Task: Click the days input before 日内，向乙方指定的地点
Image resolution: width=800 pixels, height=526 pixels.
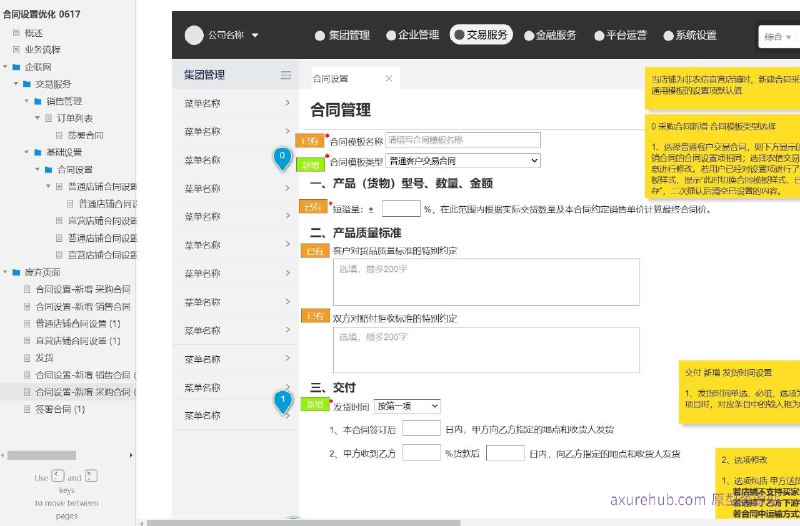Action: pos(505,453)
